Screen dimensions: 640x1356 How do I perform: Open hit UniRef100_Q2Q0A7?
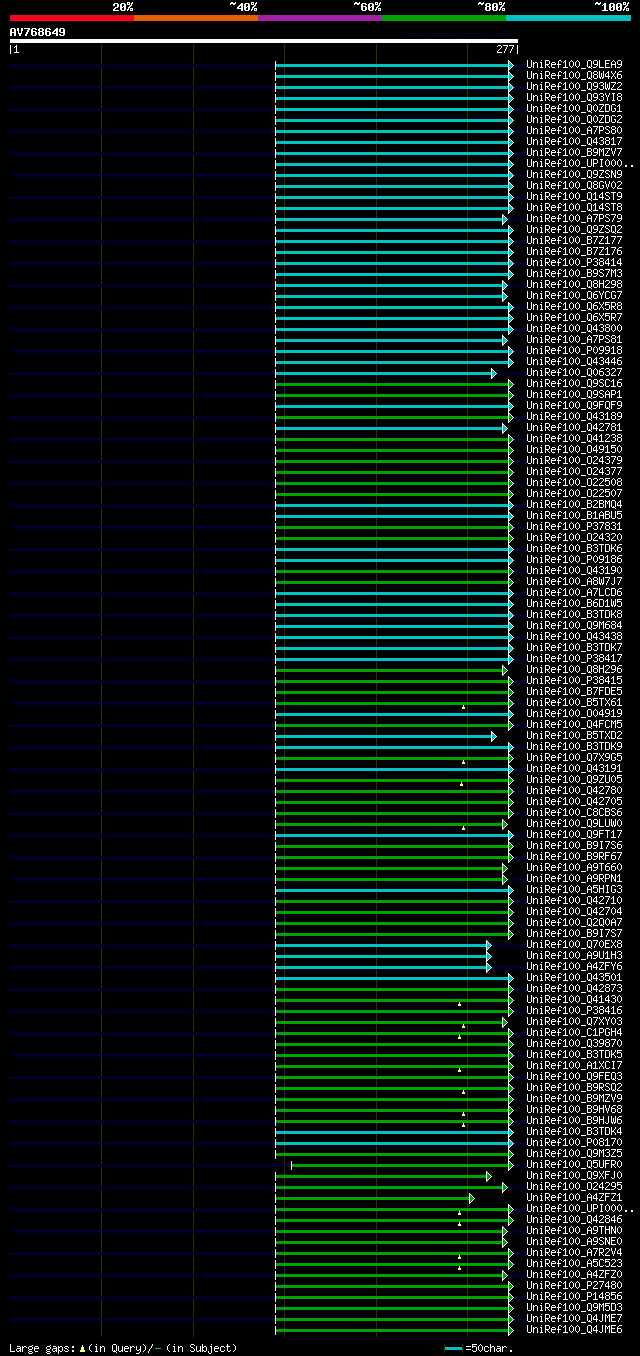(574, 923)
